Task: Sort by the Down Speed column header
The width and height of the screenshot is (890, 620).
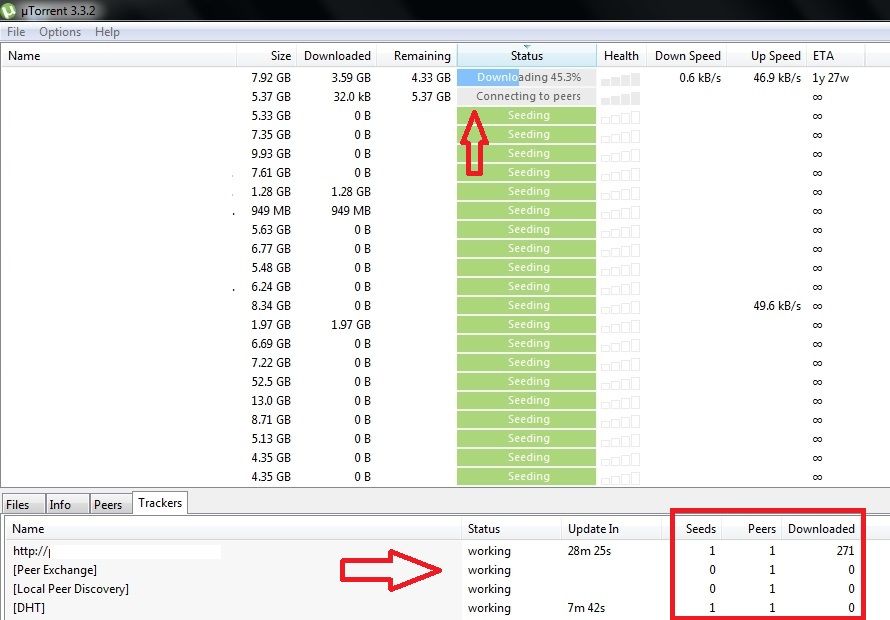Action: 687,56
